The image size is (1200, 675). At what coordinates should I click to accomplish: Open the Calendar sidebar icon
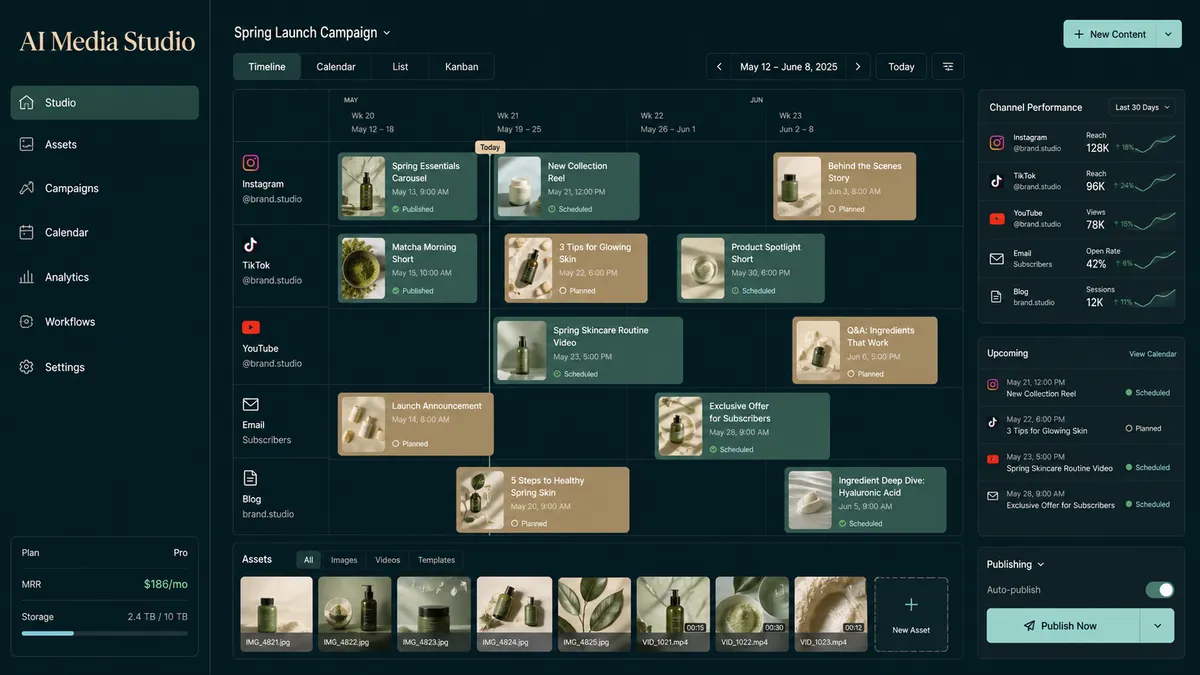pyautogui.click(x=27, y=232)
